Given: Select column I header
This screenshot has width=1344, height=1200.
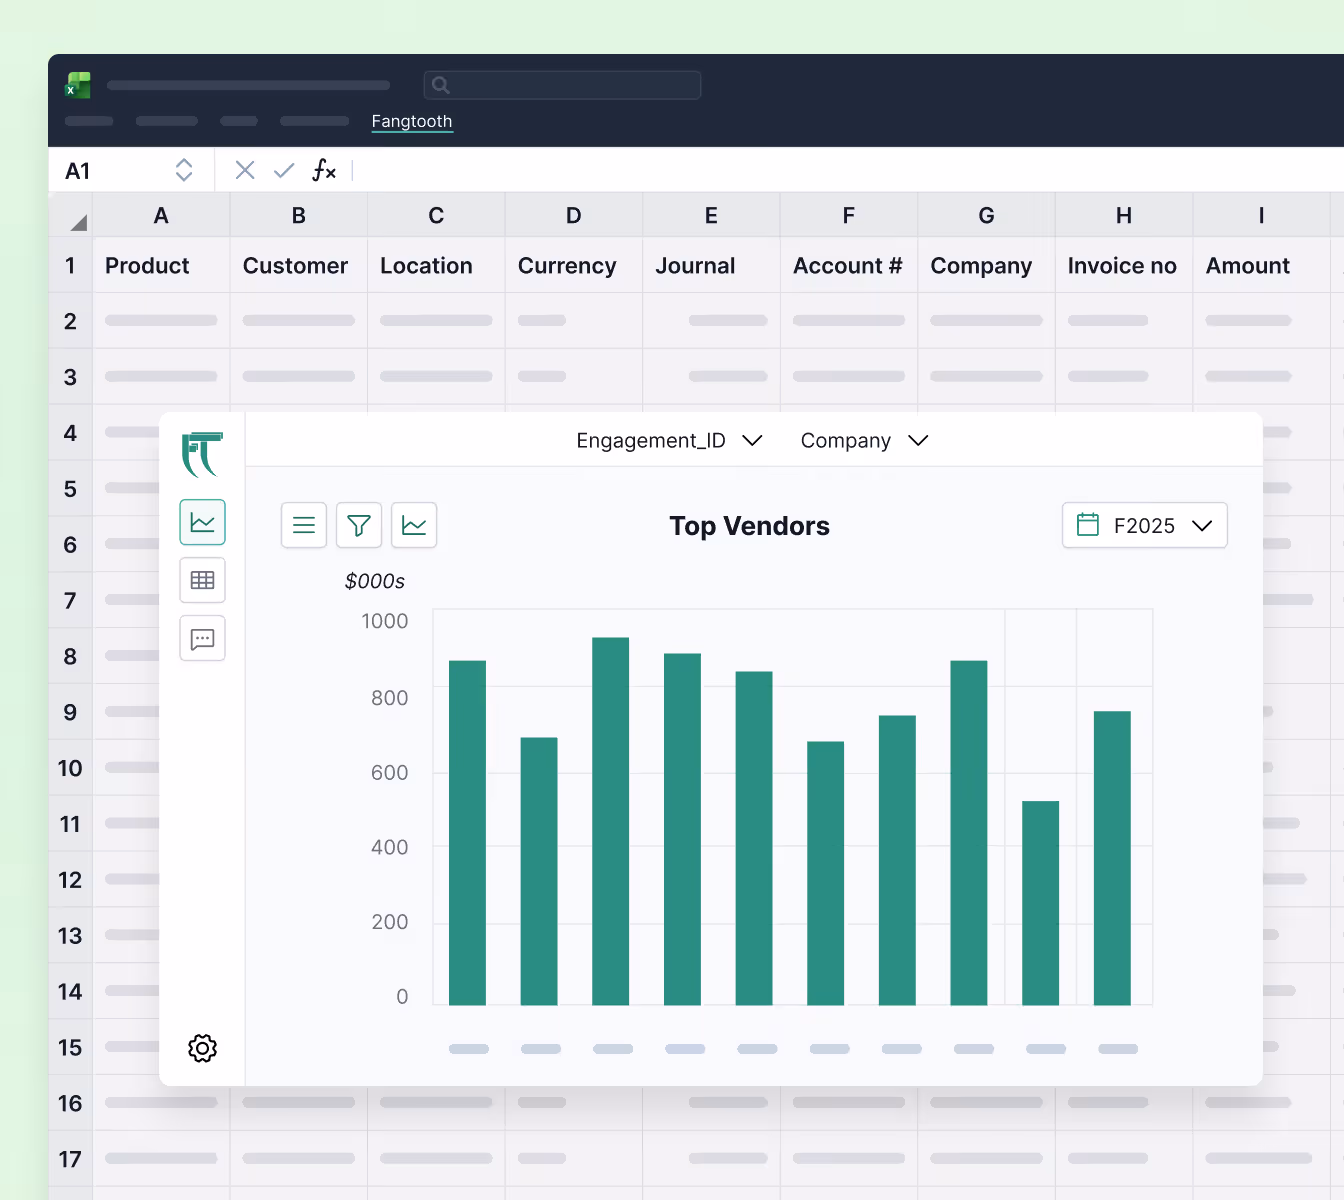Looking at the screenshot, I should pos(1261,215).
